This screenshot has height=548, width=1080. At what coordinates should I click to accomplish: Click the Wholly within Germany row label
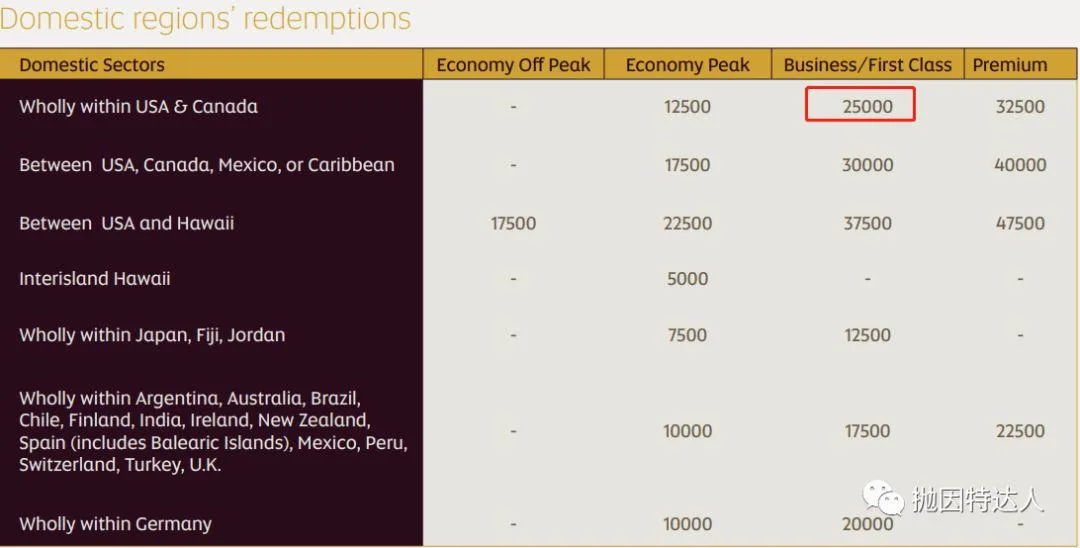(x=115, y=523)
